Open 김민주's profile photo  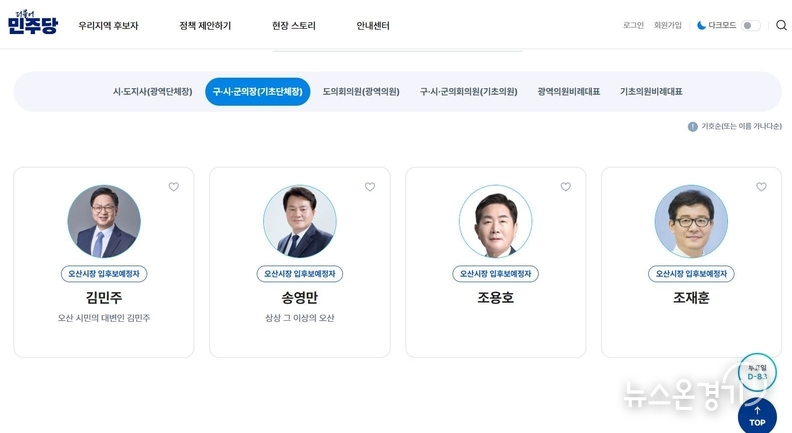pos(104,222)
